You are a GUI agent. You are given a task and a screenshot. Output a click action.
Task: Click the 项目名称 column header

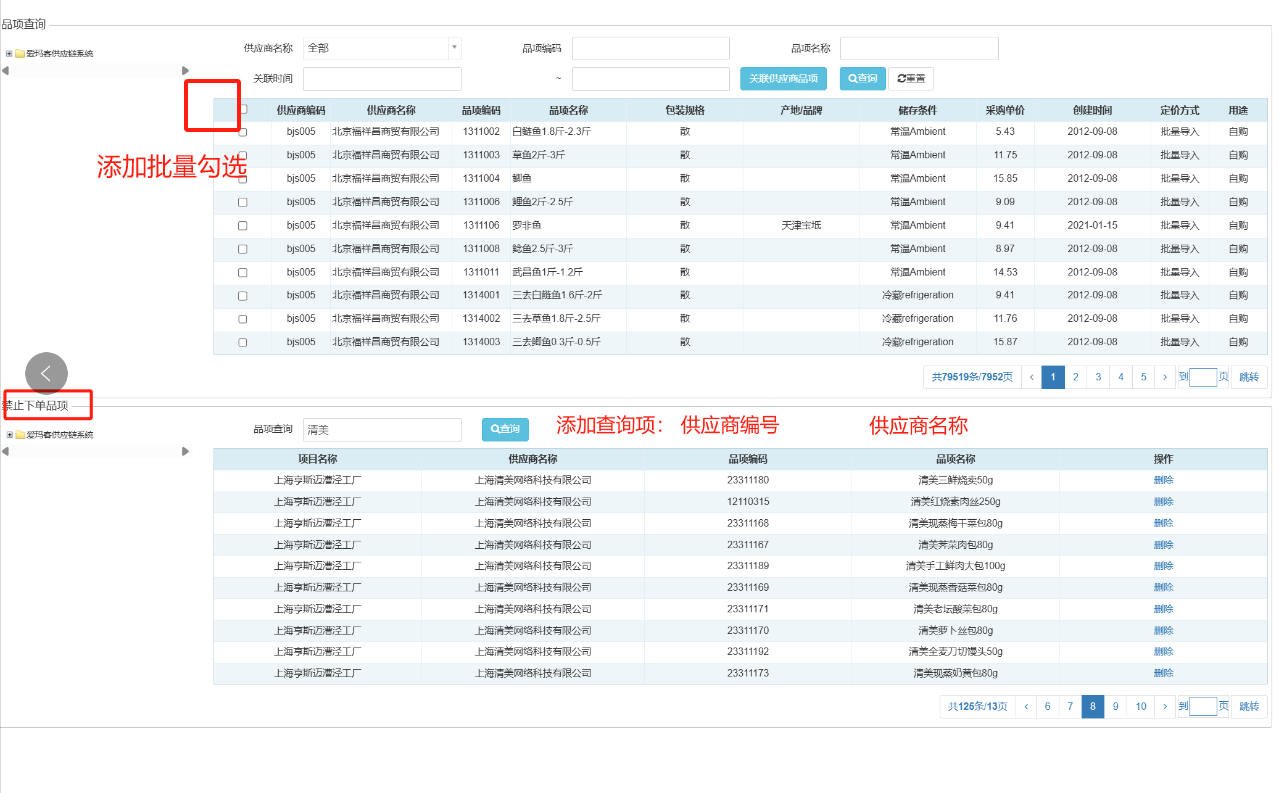pos(317,459)
